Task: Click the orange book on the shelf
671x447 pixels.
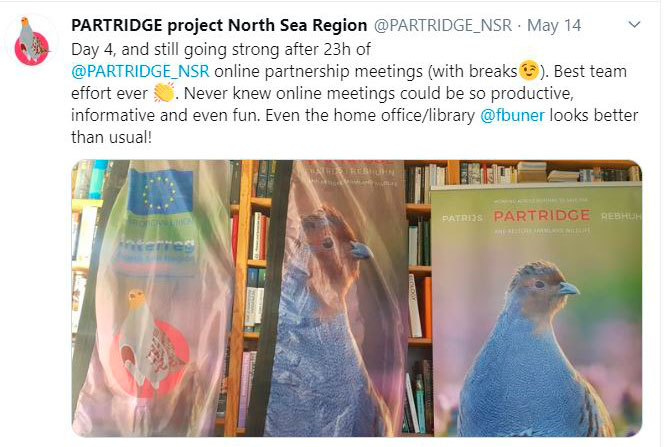Action: 427,307
